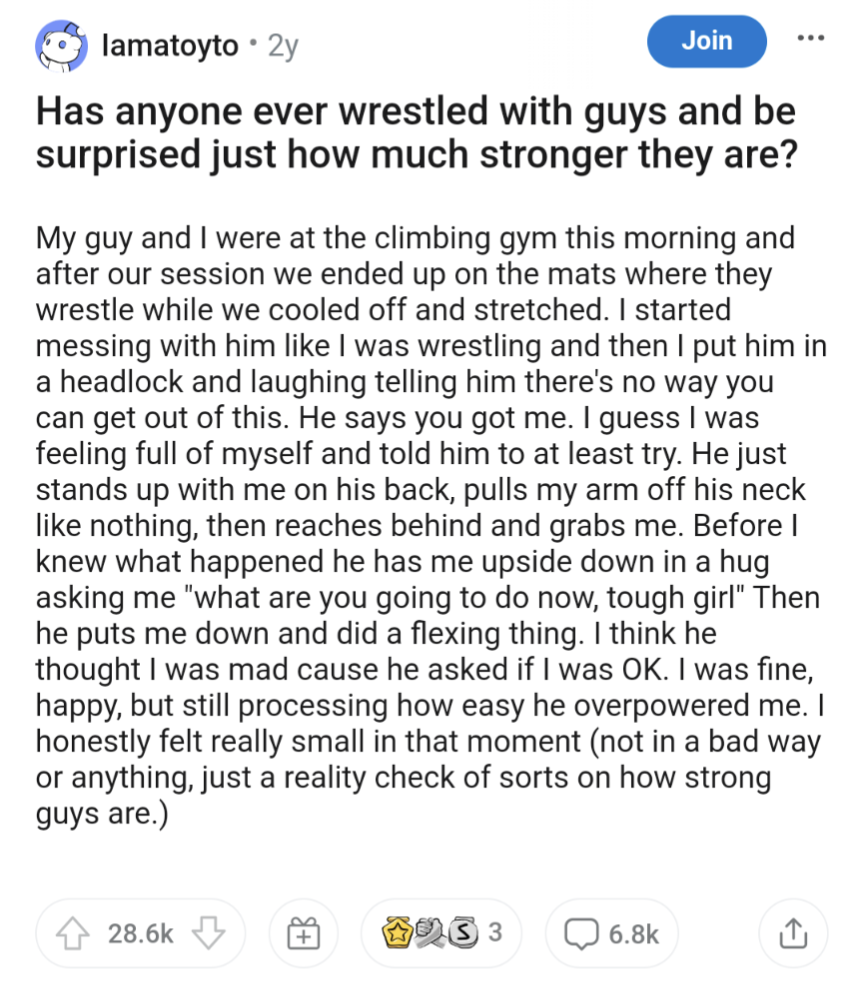Viewport: 863px width, 994px height.
Task: Tap the share arrow icon
Action: (792, 934)
